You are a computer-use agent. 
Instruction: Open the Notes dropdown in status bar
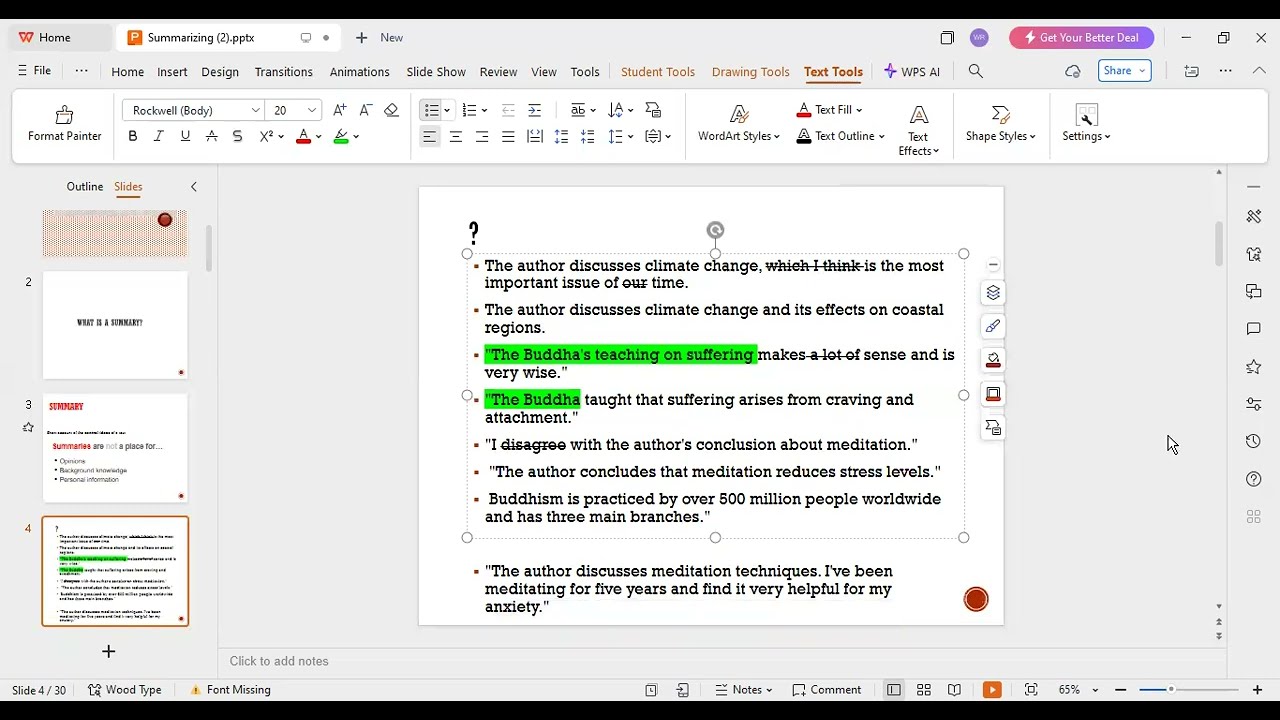[743, 690]
